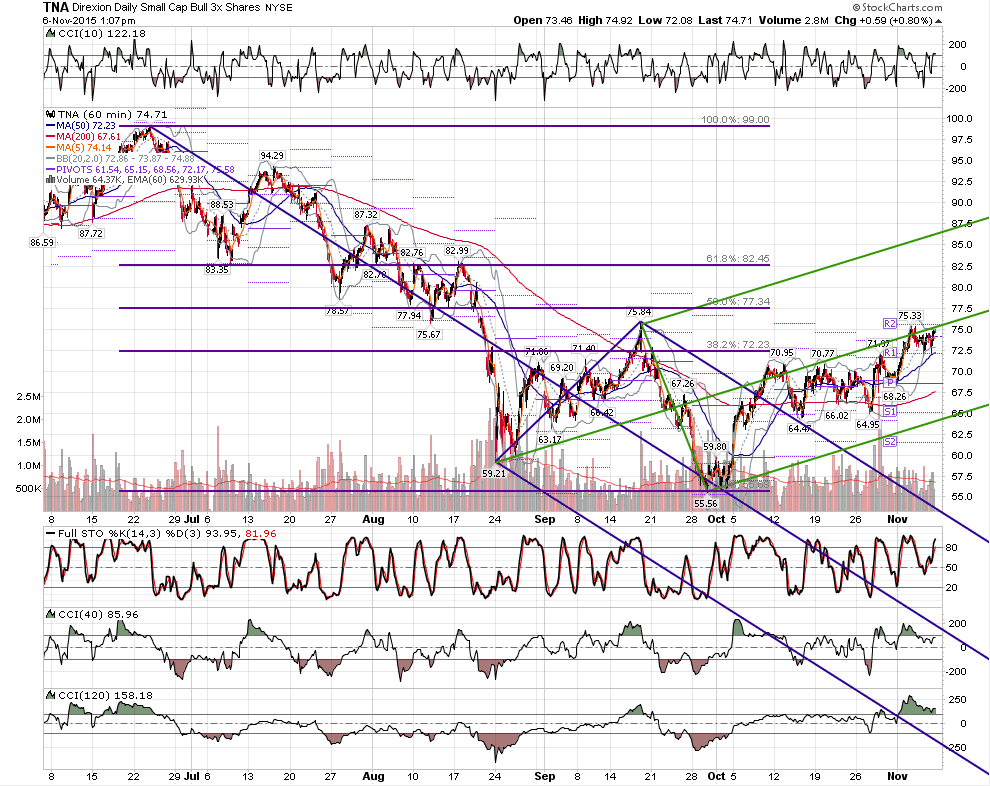Select the blue MA(50) legend line

point(51,126)
